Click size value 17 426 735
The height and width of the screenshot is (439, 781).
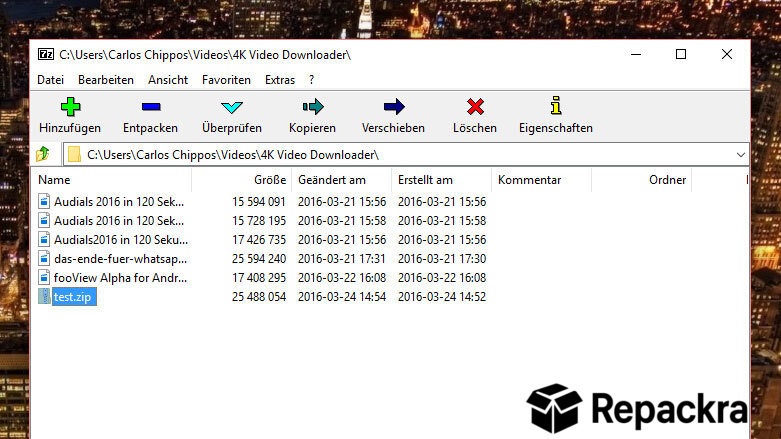click(259, 240)
